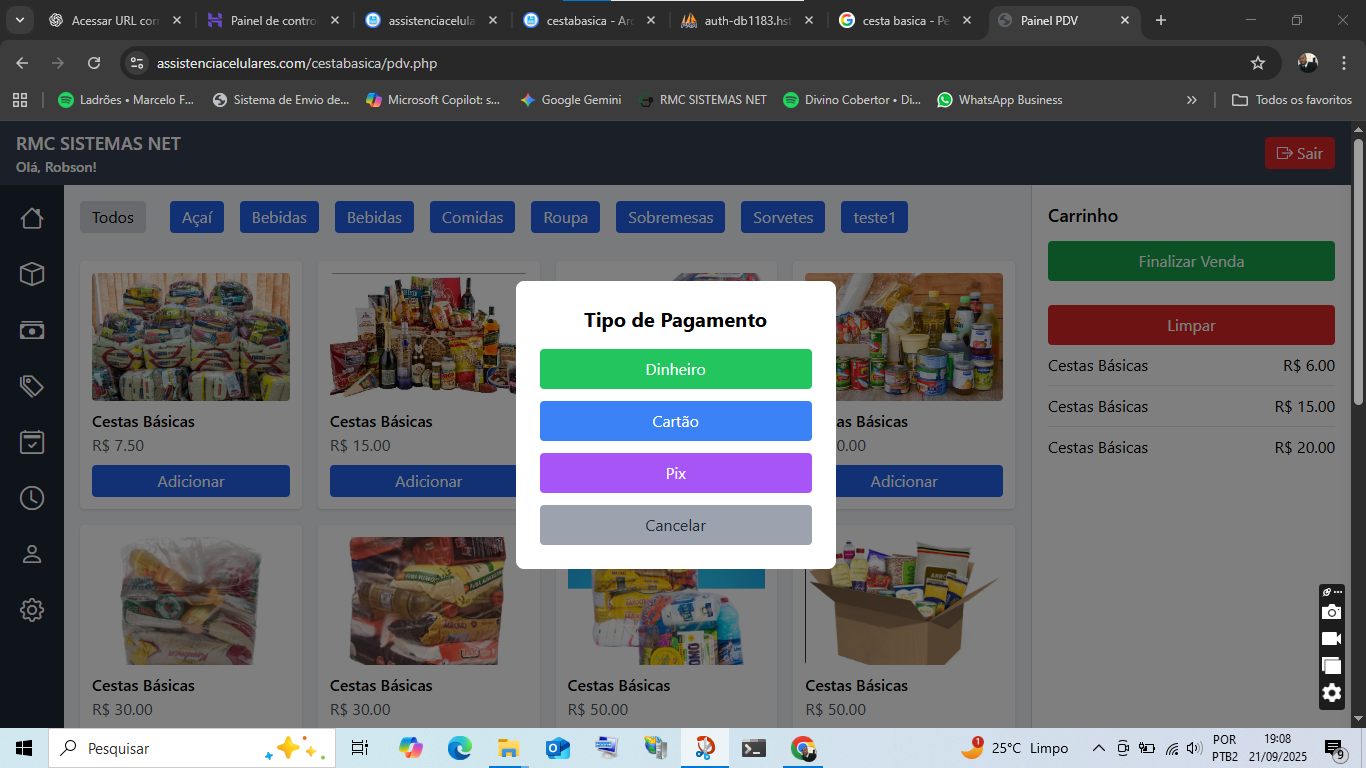Open the user profile icon in sidebar
The height and width of the screenshot is (768, 1366).
coord(32,554)
